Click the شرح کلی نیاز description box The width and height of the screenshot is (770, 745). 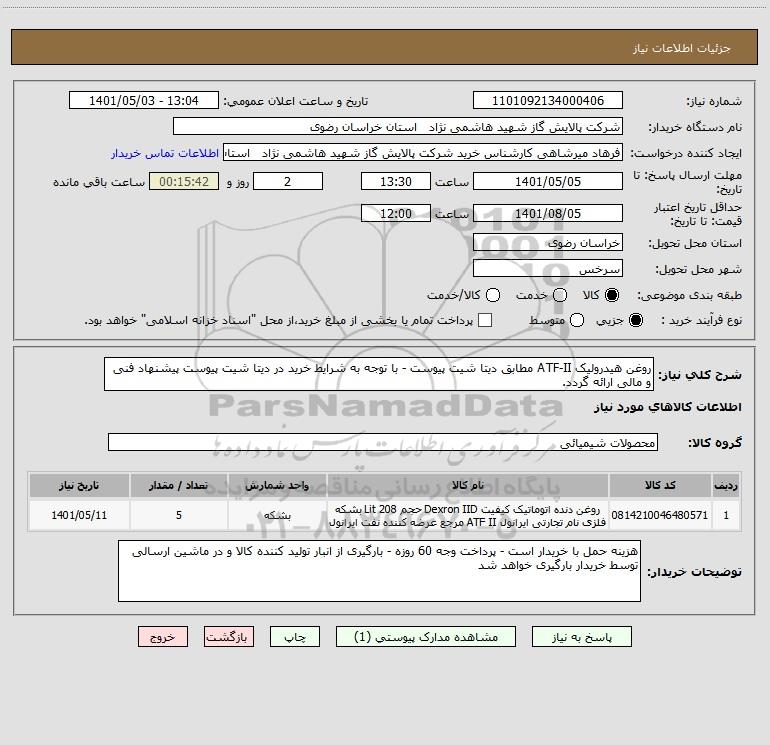379,374
